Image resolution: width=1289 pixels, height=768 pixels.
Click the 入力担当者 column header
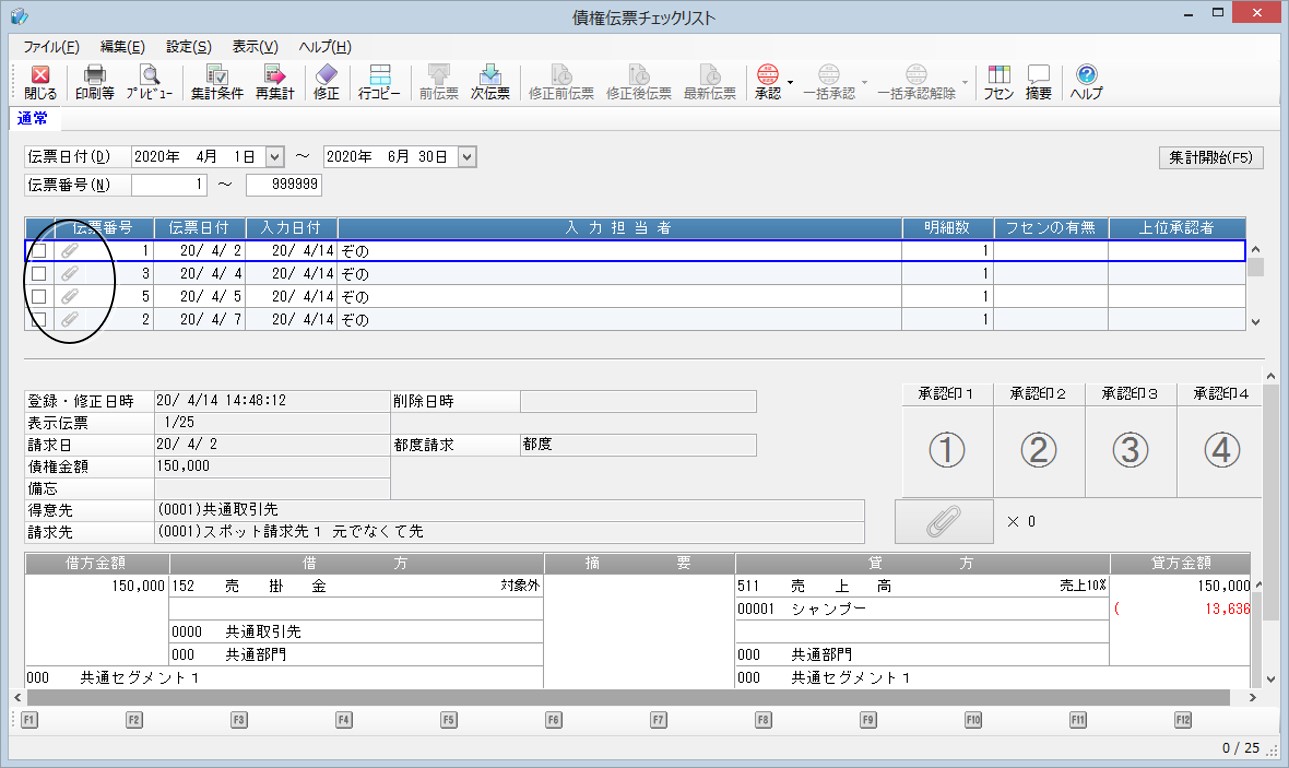pos(619,228)
